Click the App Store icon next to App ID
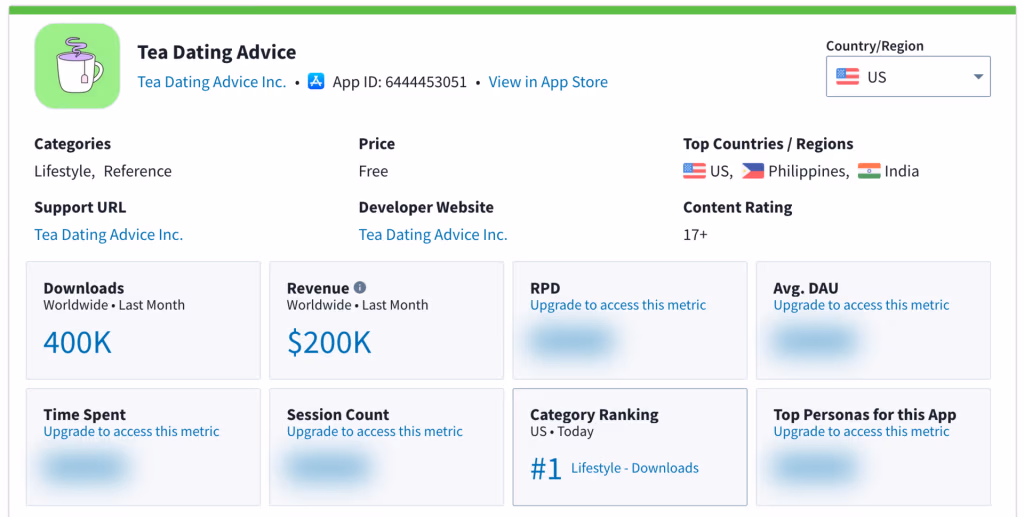The width and height of the screenshot is (1024, 517). click(x=316, y=82)
